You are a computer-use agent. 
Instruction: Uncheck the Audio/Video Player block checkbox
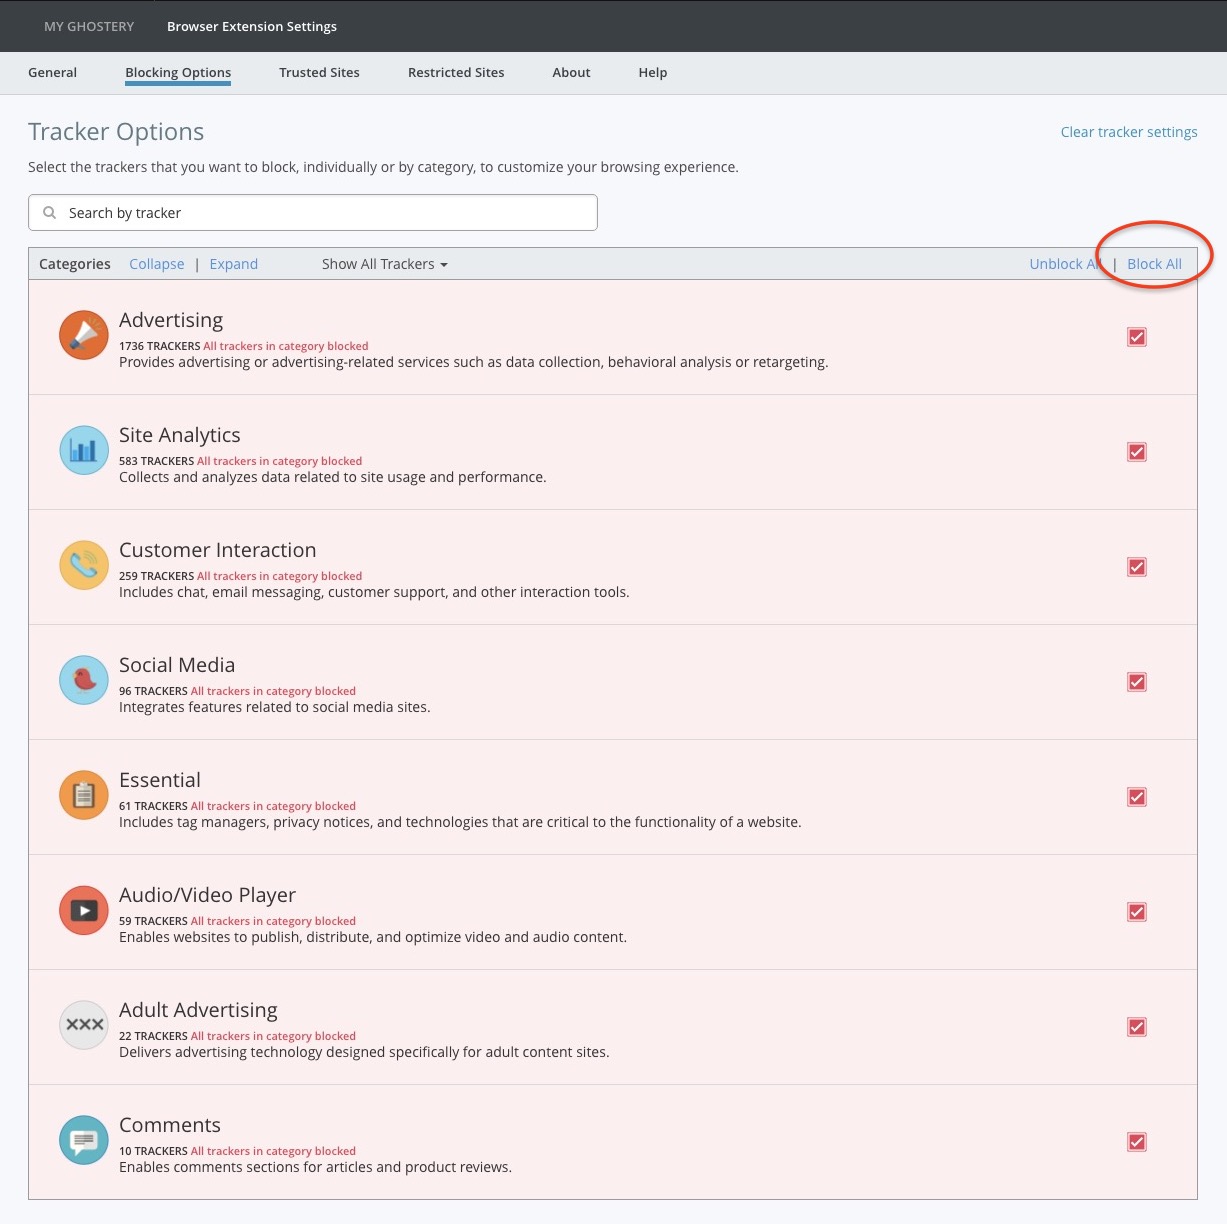pyautogui.click(x=1137, y=912)
